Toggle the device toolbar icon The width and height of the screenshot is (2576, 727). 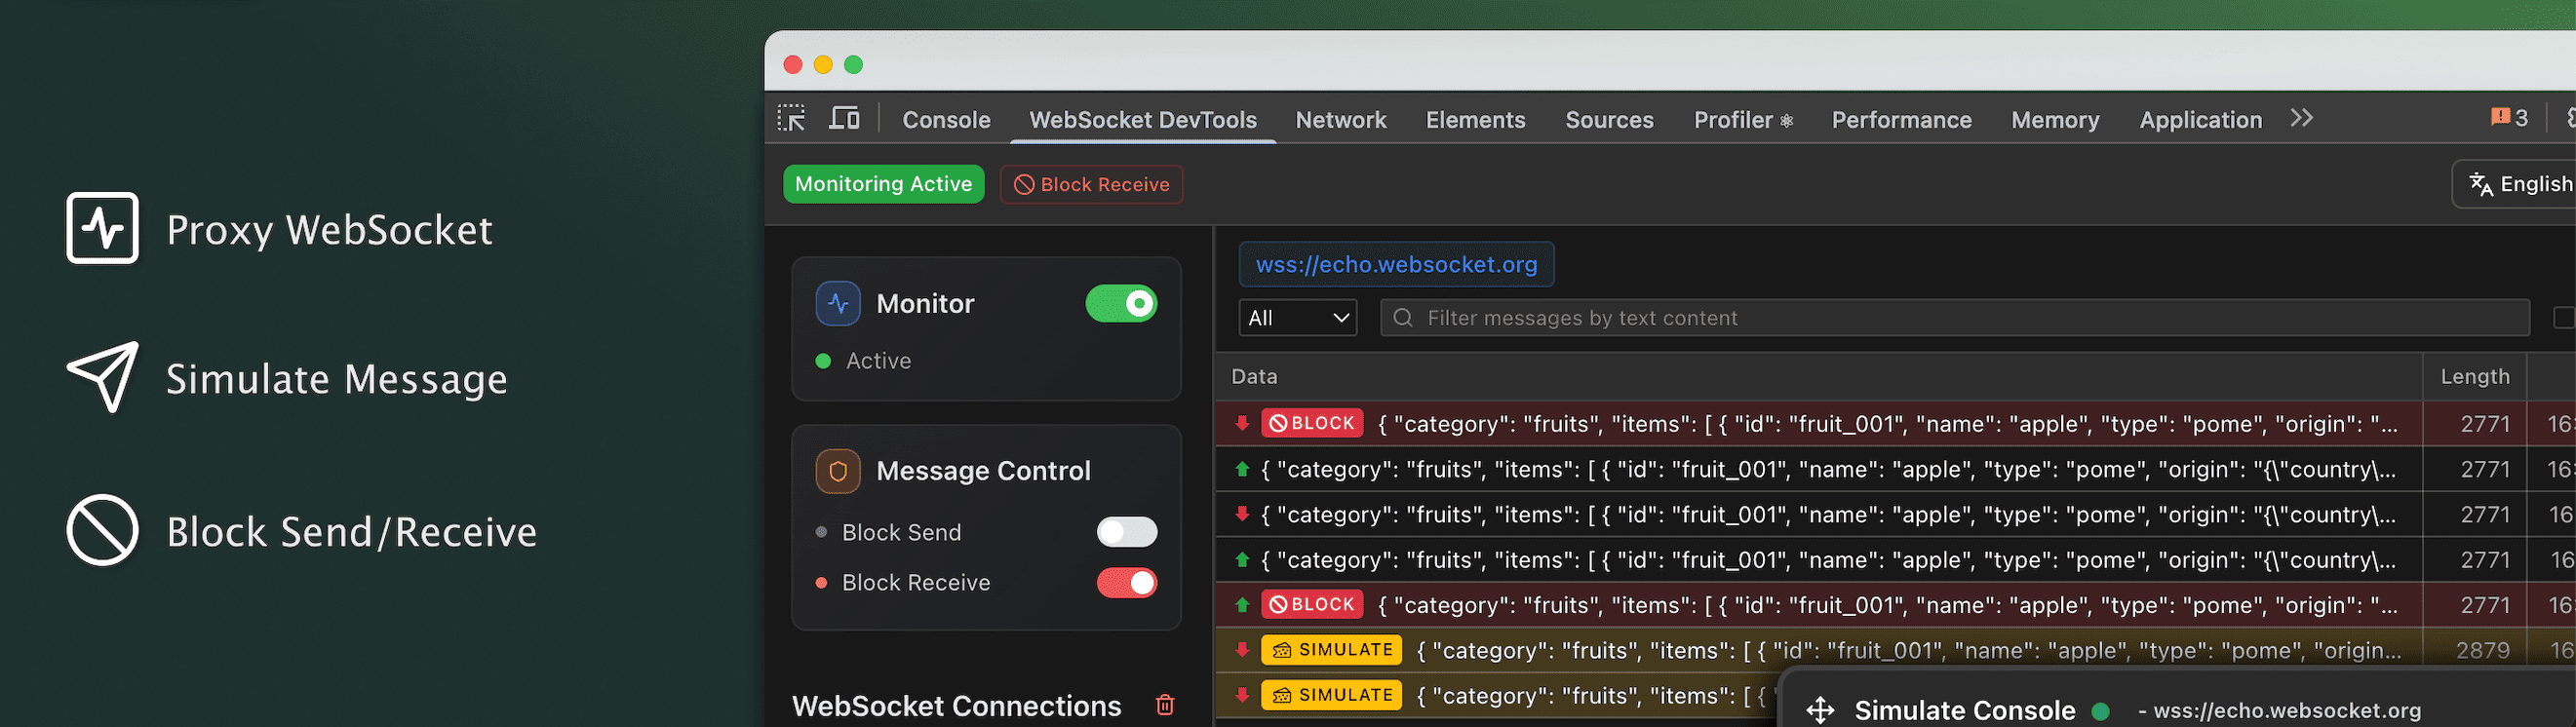coord(844,119)
